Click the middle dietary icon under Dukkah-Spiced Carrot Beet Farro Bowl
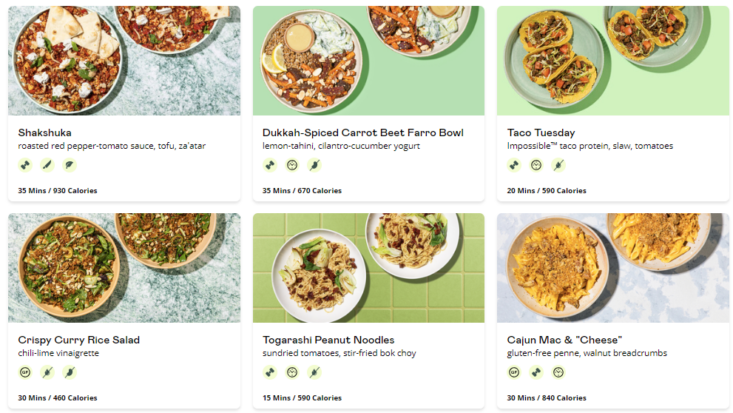 pyautogui.click(x=292, y=165)
